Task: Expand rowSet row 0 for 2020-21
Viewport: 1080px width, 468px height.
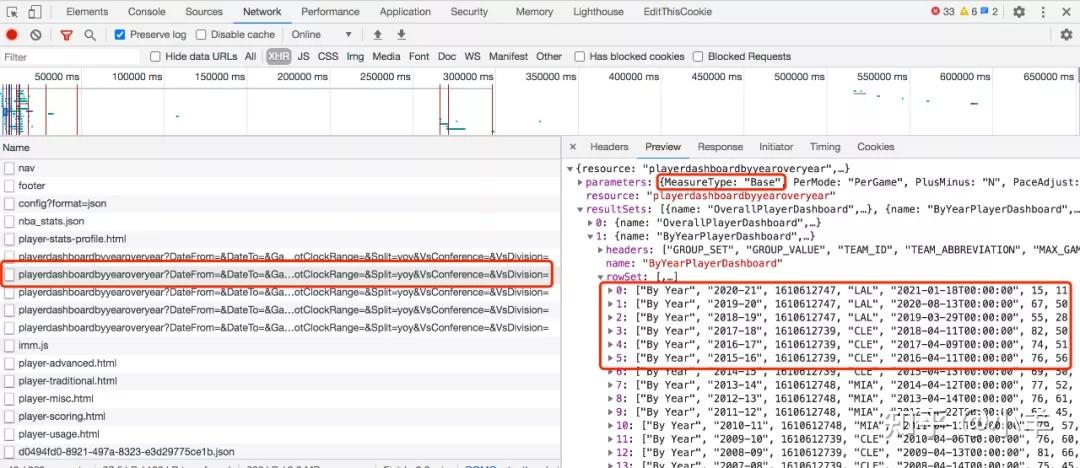Action: point(610,290)
